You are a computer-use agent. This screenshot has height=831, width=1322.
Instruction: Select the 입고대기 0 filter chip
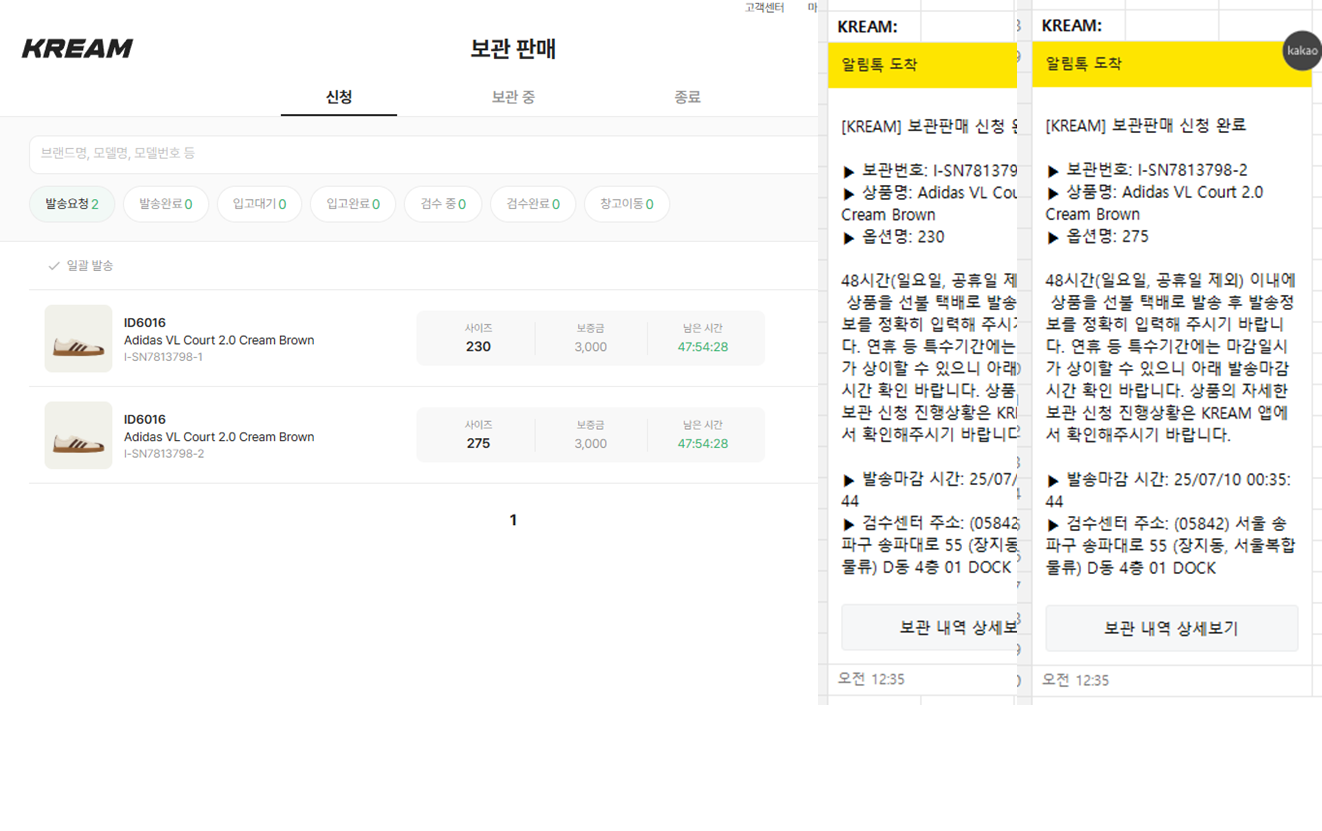click(x=259, y=204)
